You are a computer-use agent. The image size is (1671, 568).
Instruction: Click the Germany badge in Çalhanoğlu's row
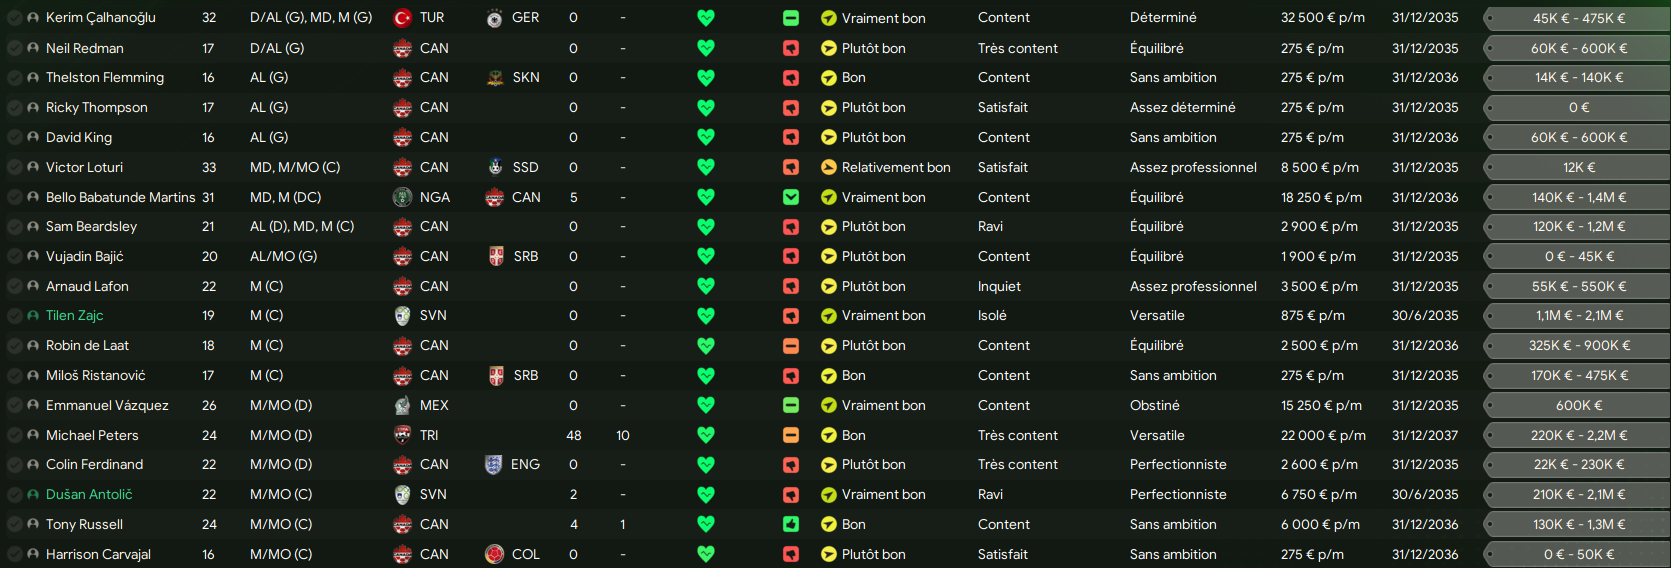coord(494,18)
